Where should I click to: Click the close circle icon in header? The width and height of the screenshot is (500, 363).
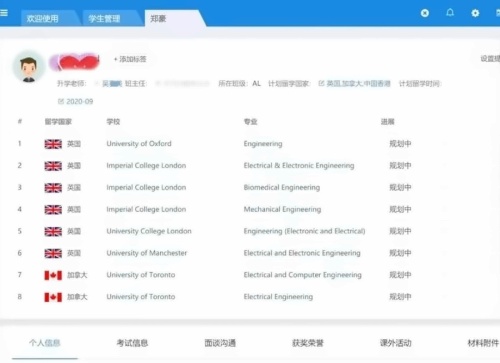[425, 13]
